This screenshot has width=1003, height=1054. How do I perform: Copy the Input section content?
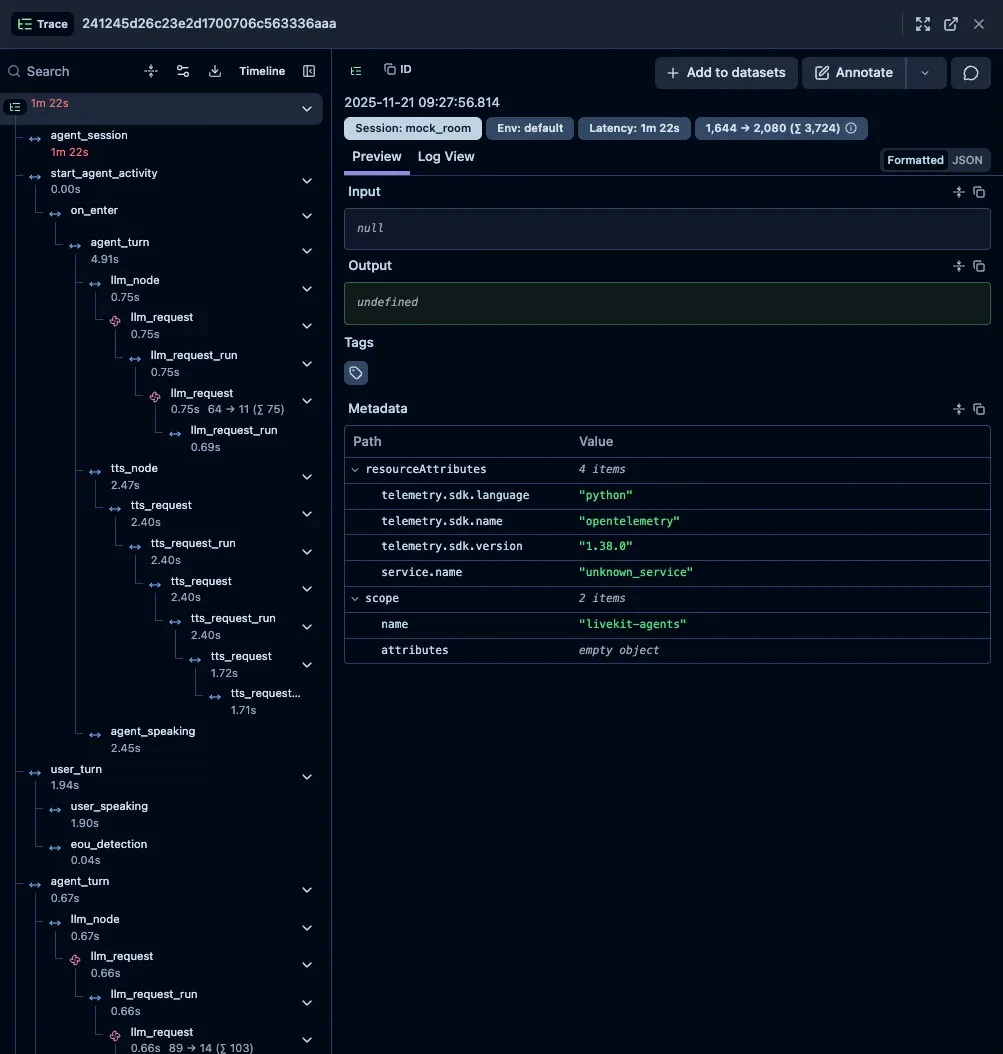pyautogui.click(x=979, y=192)
